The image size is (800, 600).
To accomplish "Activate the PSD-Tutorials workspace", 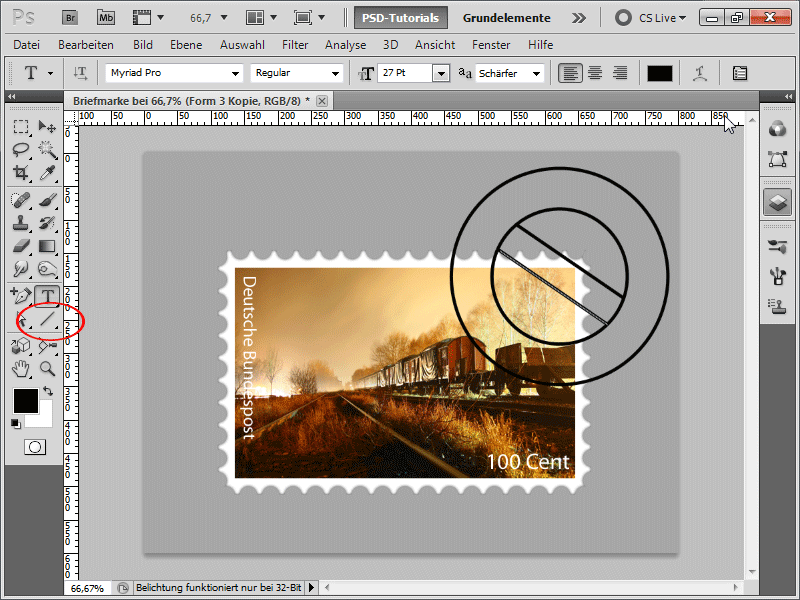I will (401, 18).
